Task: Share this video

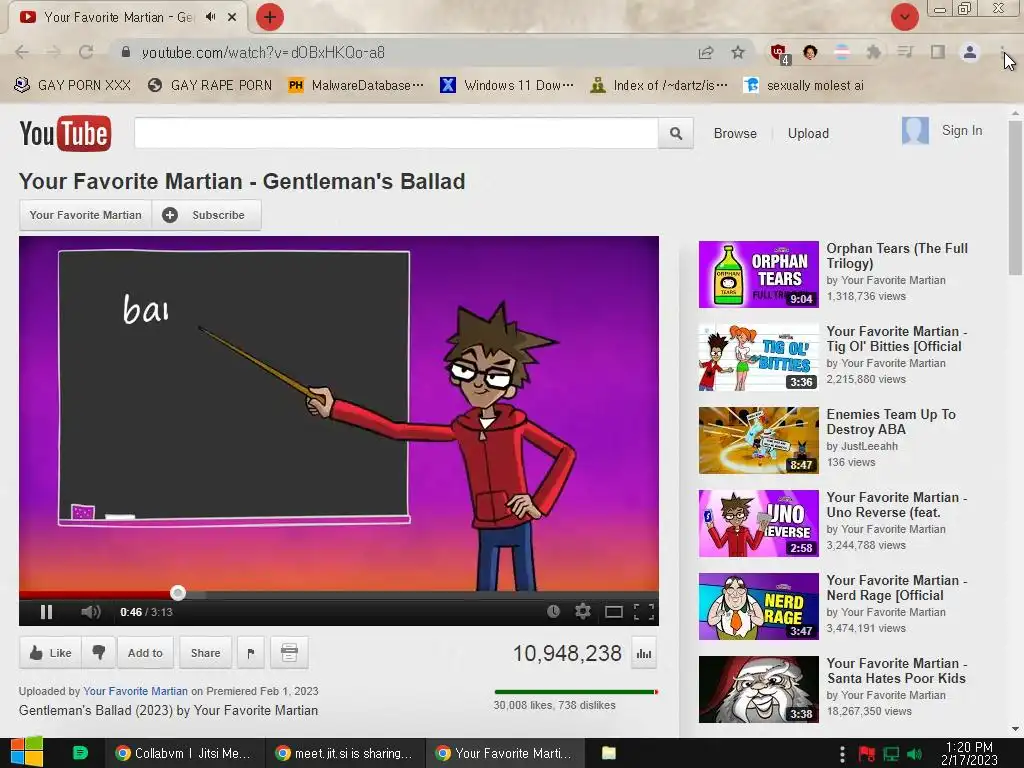Action: 205,653
